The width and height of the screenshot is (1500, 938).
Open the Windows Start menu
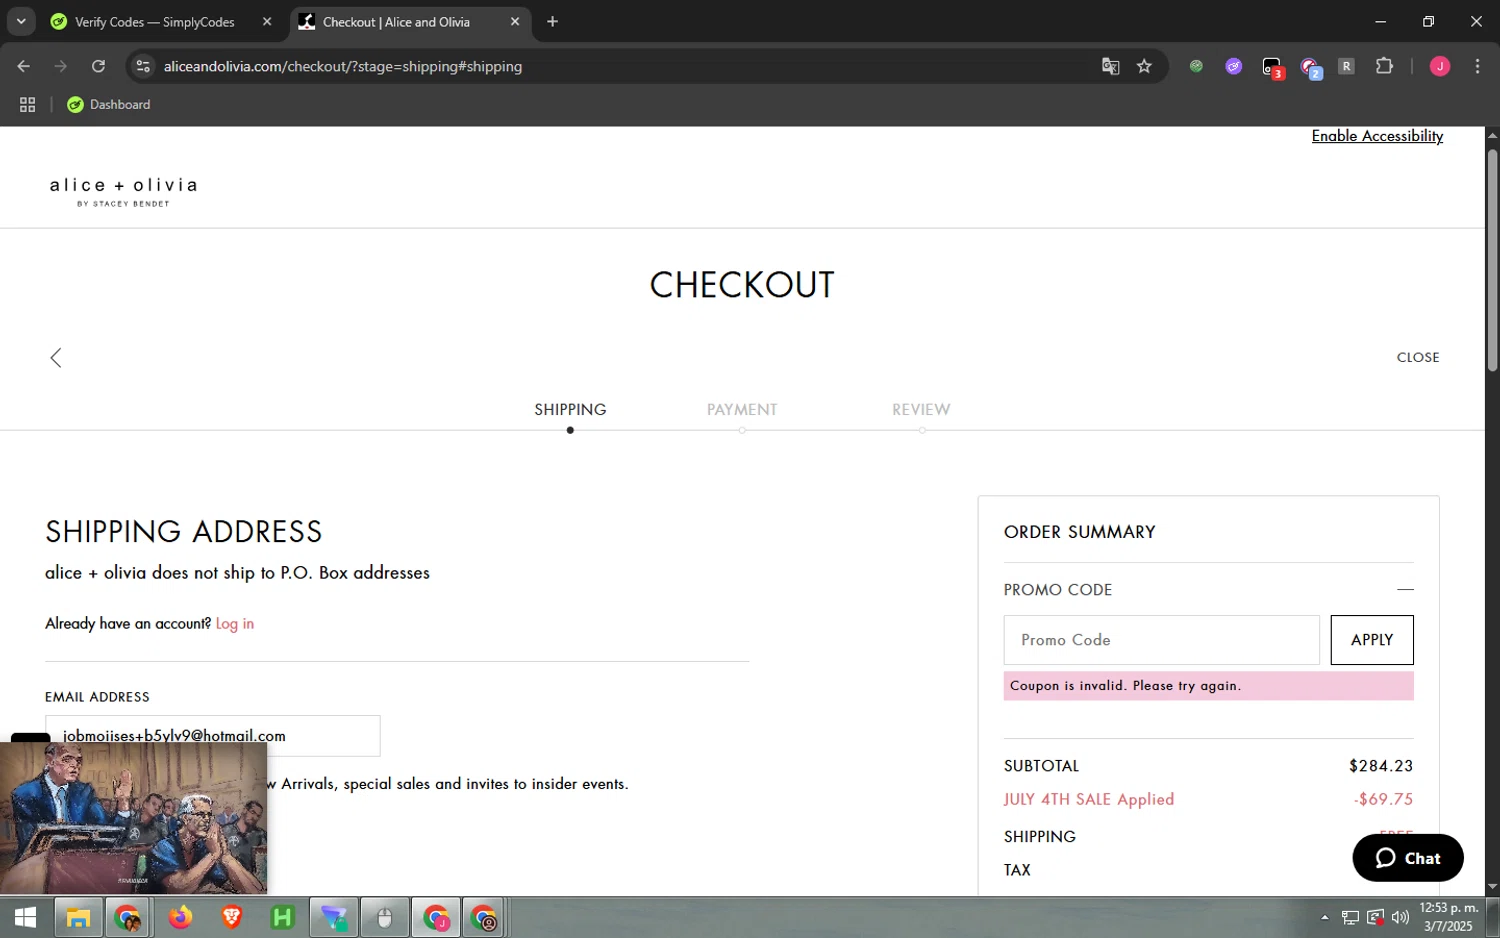[24, 917]
